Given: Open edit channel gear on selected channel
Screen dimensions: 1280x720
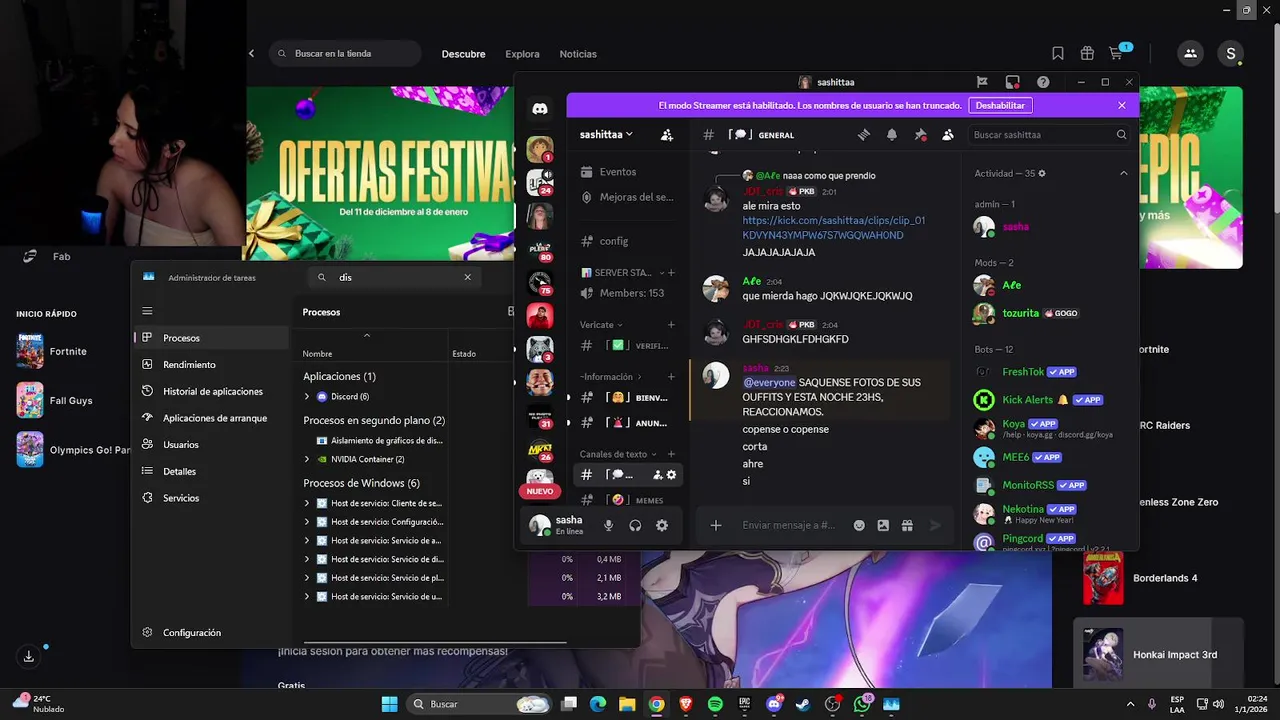Looking at the screenshot, I should click(672, 475).
